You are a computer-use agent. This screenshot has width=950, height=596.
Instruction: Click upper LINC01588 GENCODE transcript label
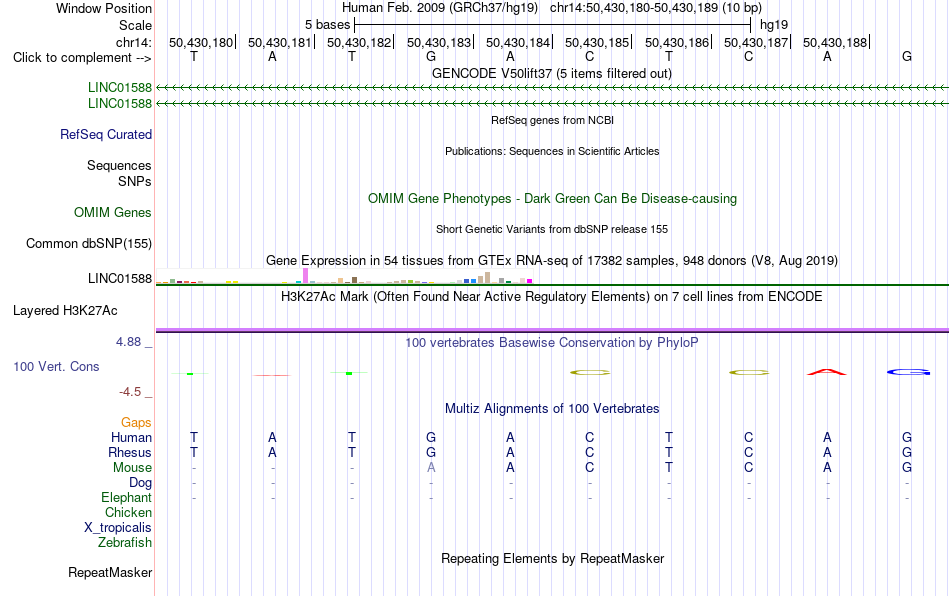(119, 88)
